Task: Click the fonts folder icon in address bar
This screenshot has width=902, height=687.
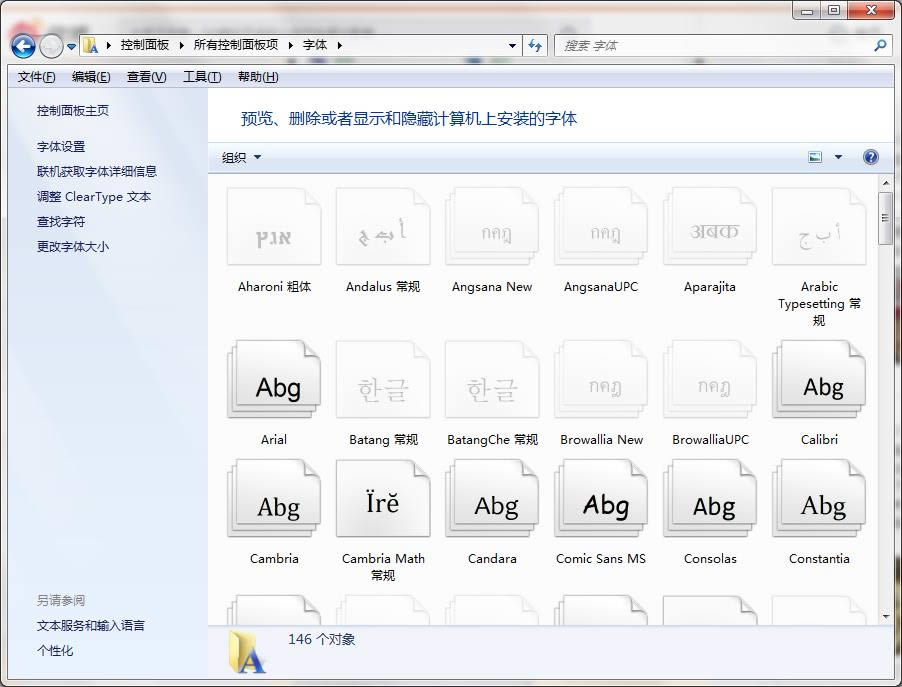Action: pyautogui.click(x=90, y=45)
